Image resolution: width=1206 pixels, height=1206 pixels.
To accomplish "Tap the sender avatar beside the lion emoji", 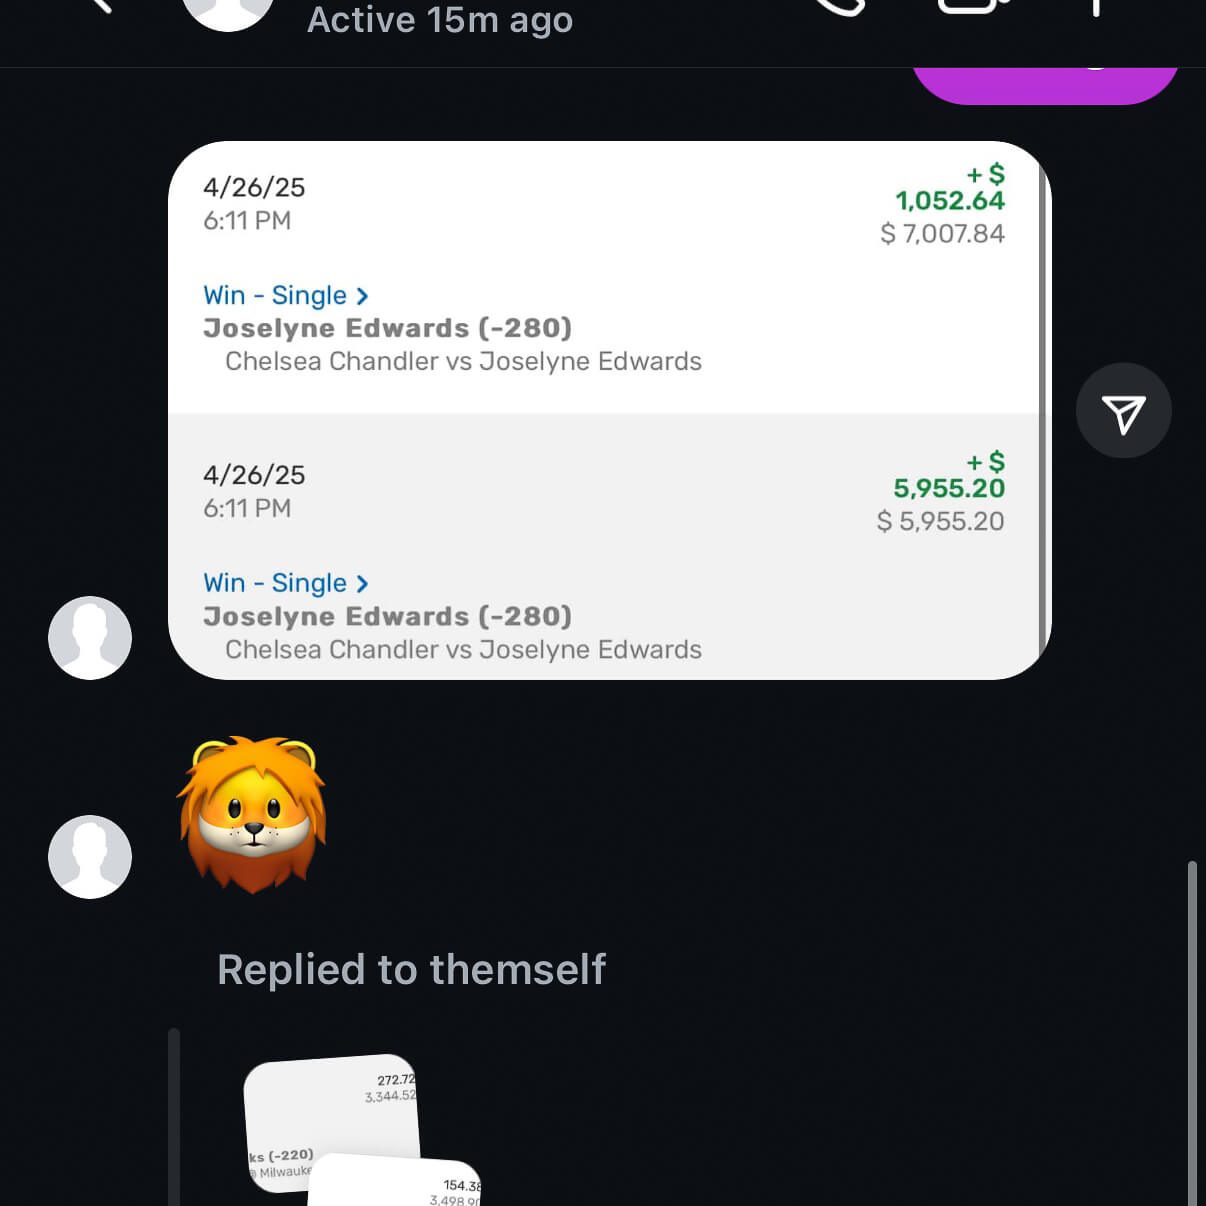I will click(90, 857).
